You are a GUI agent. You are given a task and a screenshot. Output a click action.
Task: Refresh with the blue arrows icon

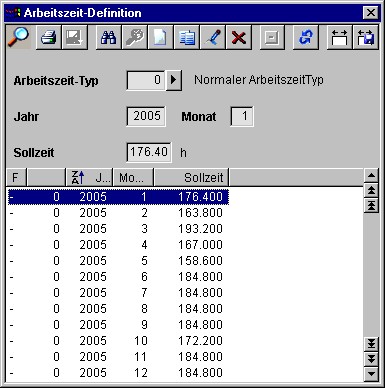(x=306, y=37)
